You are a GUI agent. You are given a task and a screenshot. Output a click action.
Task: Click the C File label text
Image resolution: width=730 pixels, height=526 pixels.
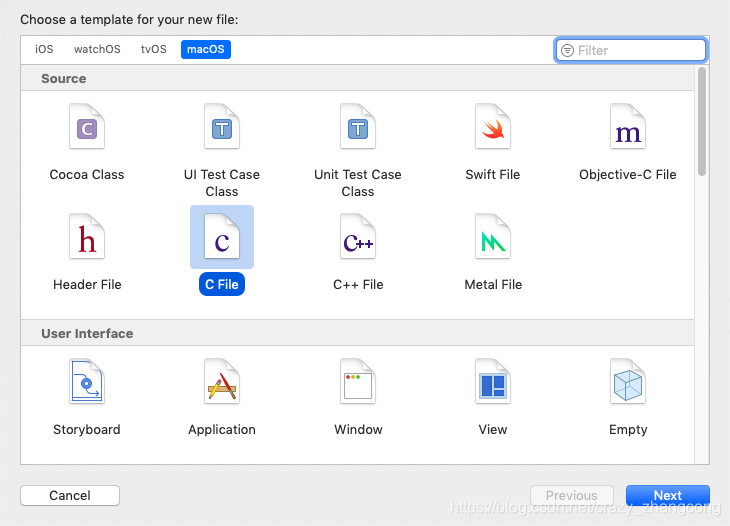click(222, 284)
